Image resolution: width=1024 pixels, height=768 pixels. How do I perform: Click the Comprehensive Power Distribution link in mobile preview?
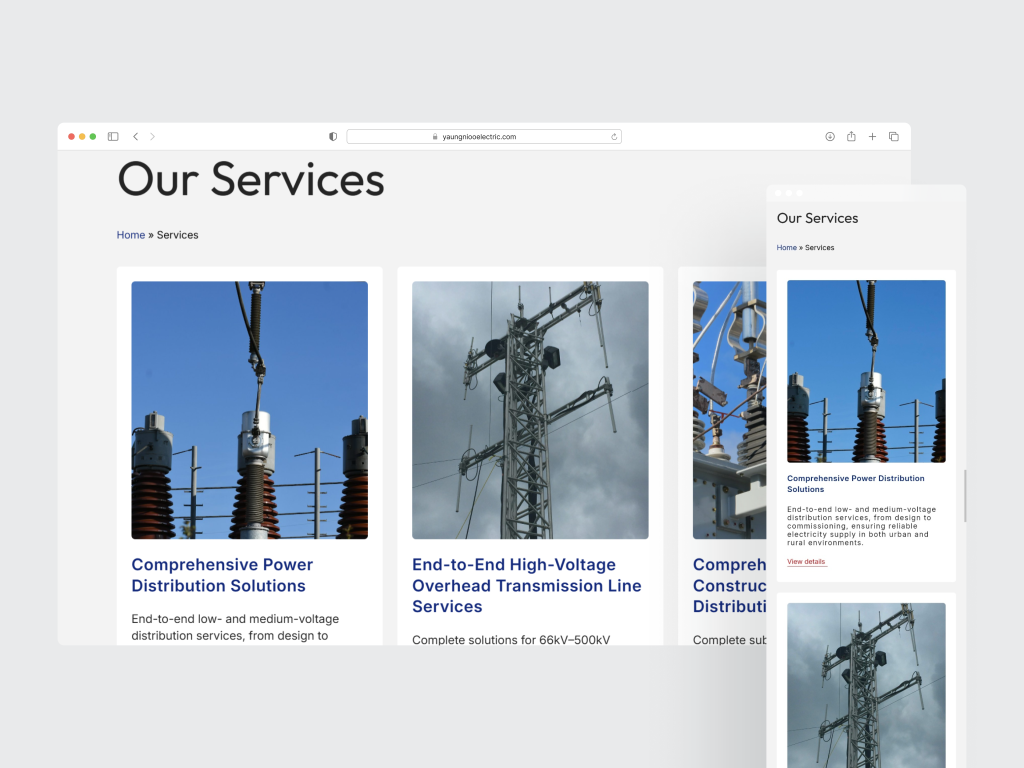[x=856, y=483]
